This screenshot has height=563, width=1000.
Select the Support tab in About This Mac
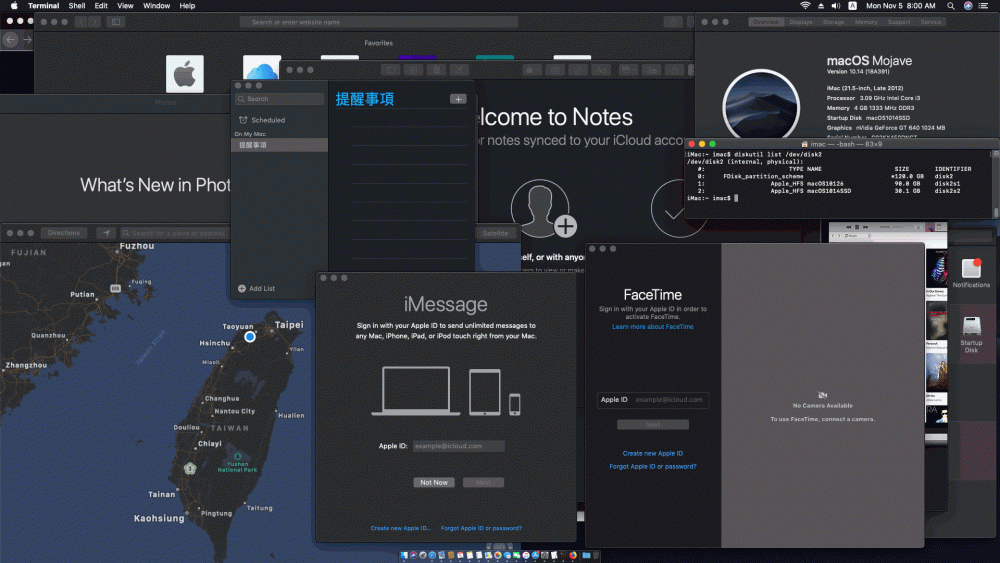coord(899,22)
